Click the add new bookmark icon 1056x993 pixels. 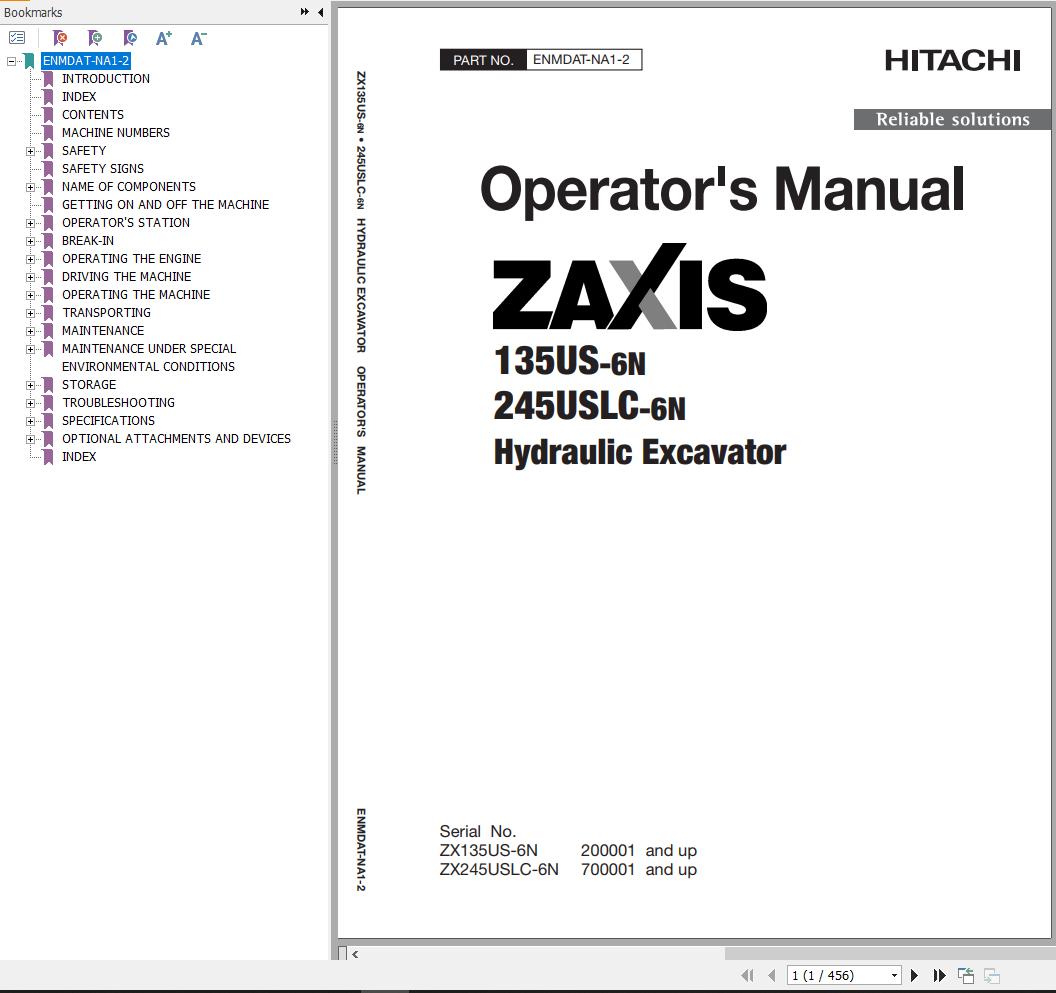[95, 38]
